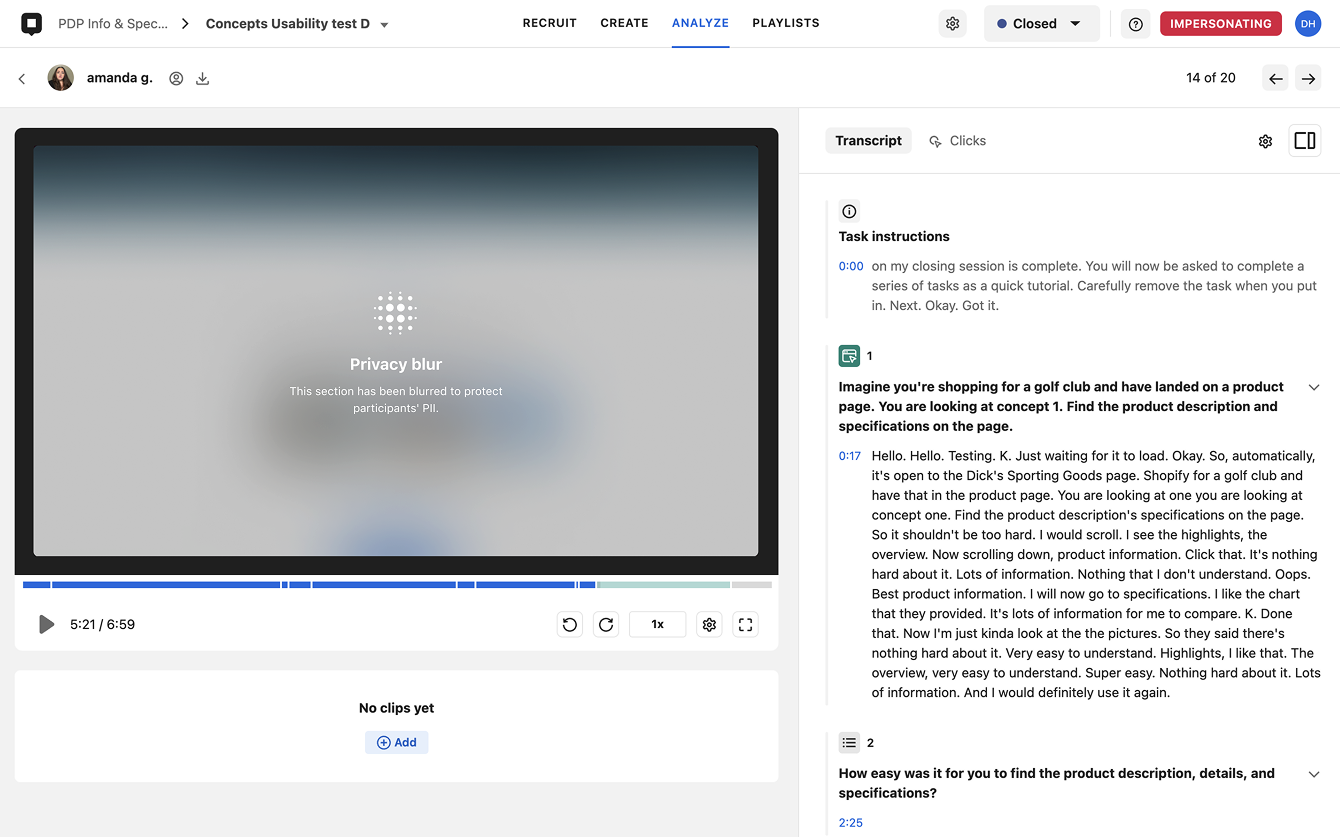The width and height of the screenshot is (1340, 837).
Task: Collapse question 2 about ease of finding
Action: coord(1314,774)
